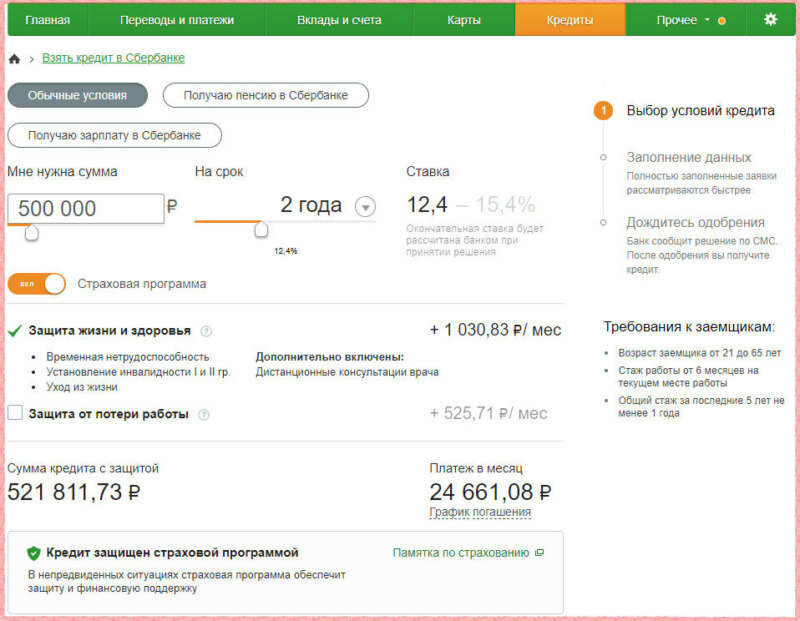Click Требования к заемщикам heading
800x621 pixels.
tap(689, 327)
